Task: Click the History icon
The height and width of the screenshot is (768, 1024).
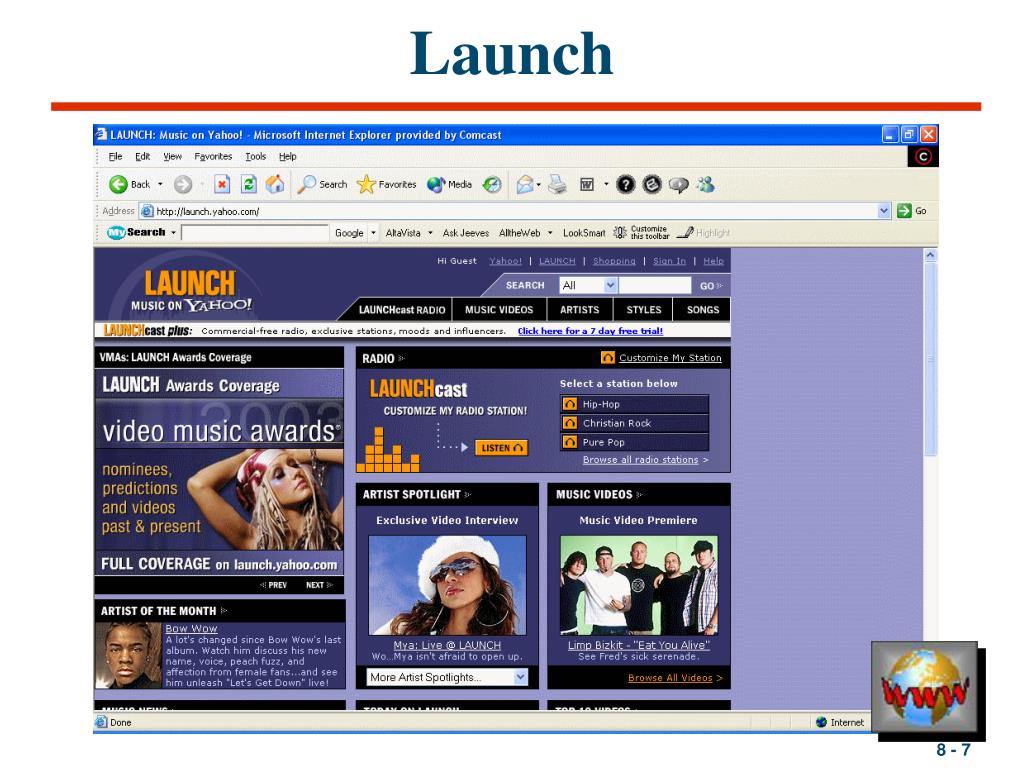Action: pos(492,185)
